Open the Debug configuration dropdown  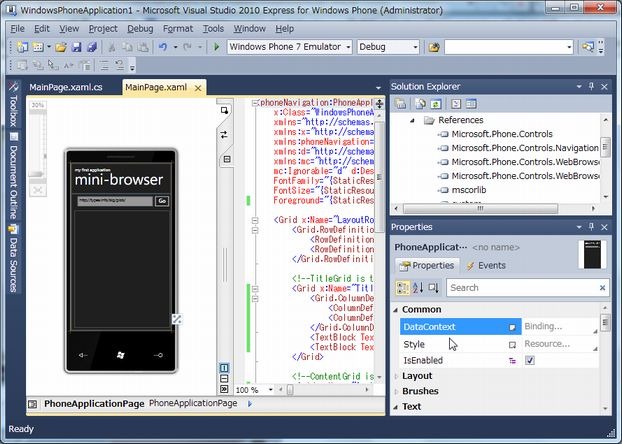coord(413,47)
